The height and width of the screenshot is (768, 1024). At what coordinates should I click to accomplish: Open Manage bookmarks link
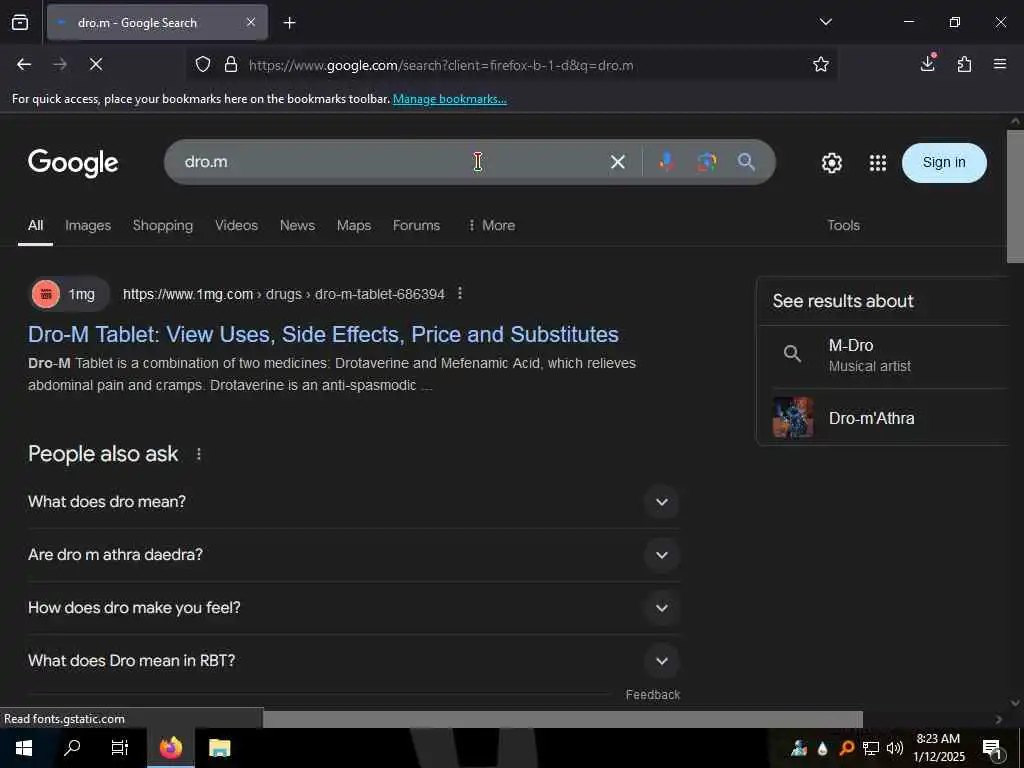(x=449, y=99)
